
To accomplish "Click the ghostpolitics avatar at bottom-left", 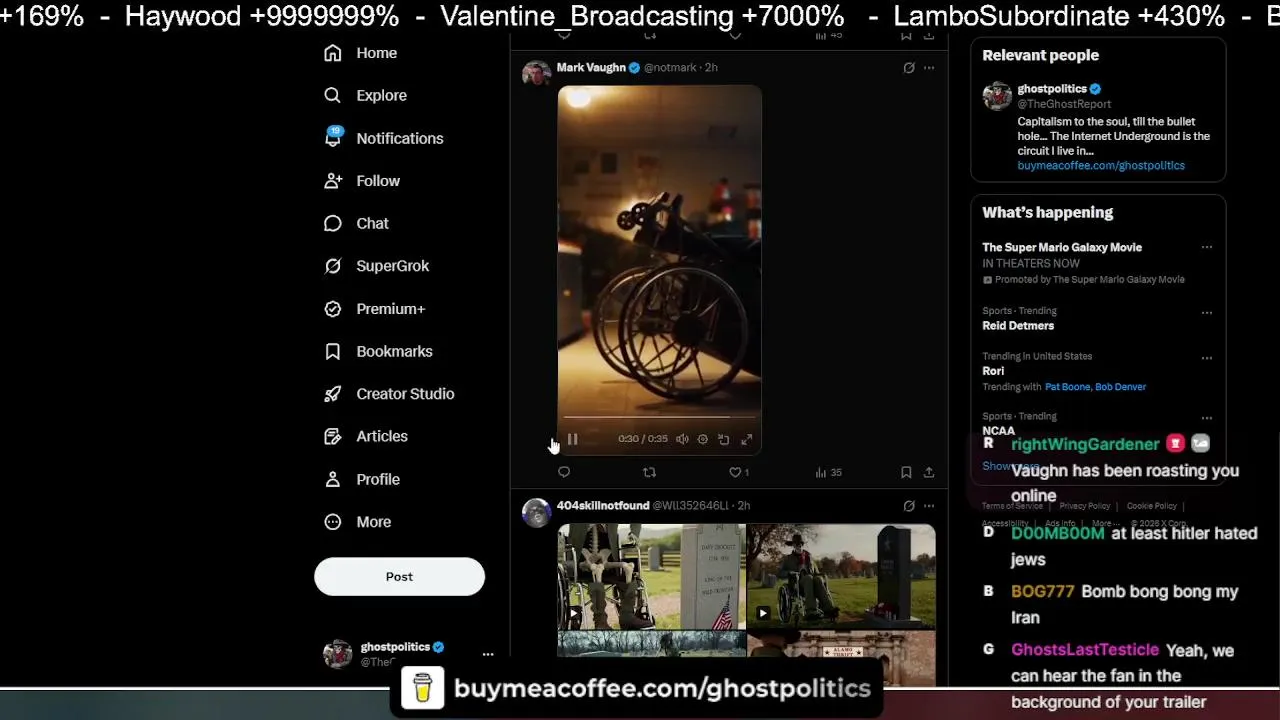I will 338,654.
